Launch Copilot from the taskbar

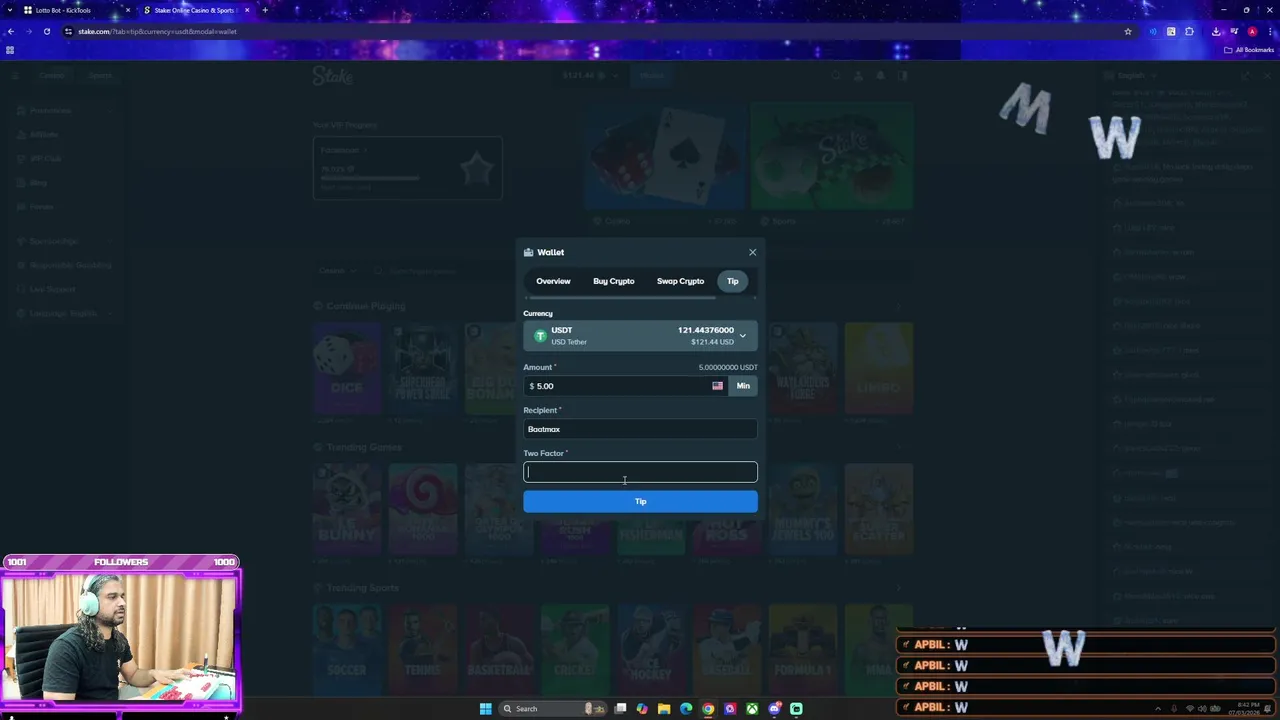tap(642, 709)
